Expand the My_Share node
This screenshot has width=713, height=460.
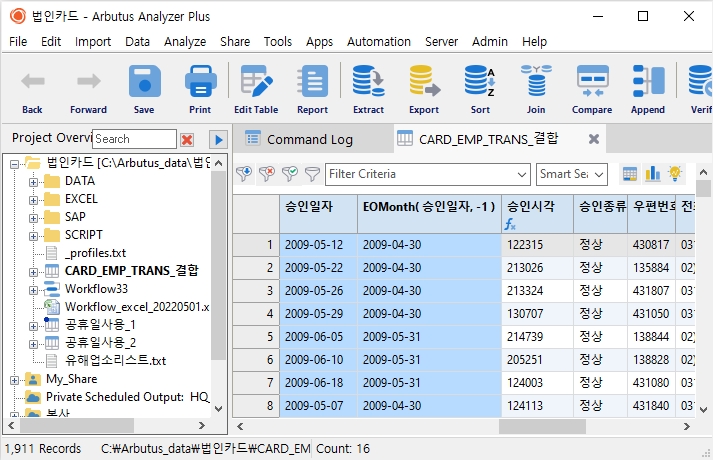coord(15,380)
